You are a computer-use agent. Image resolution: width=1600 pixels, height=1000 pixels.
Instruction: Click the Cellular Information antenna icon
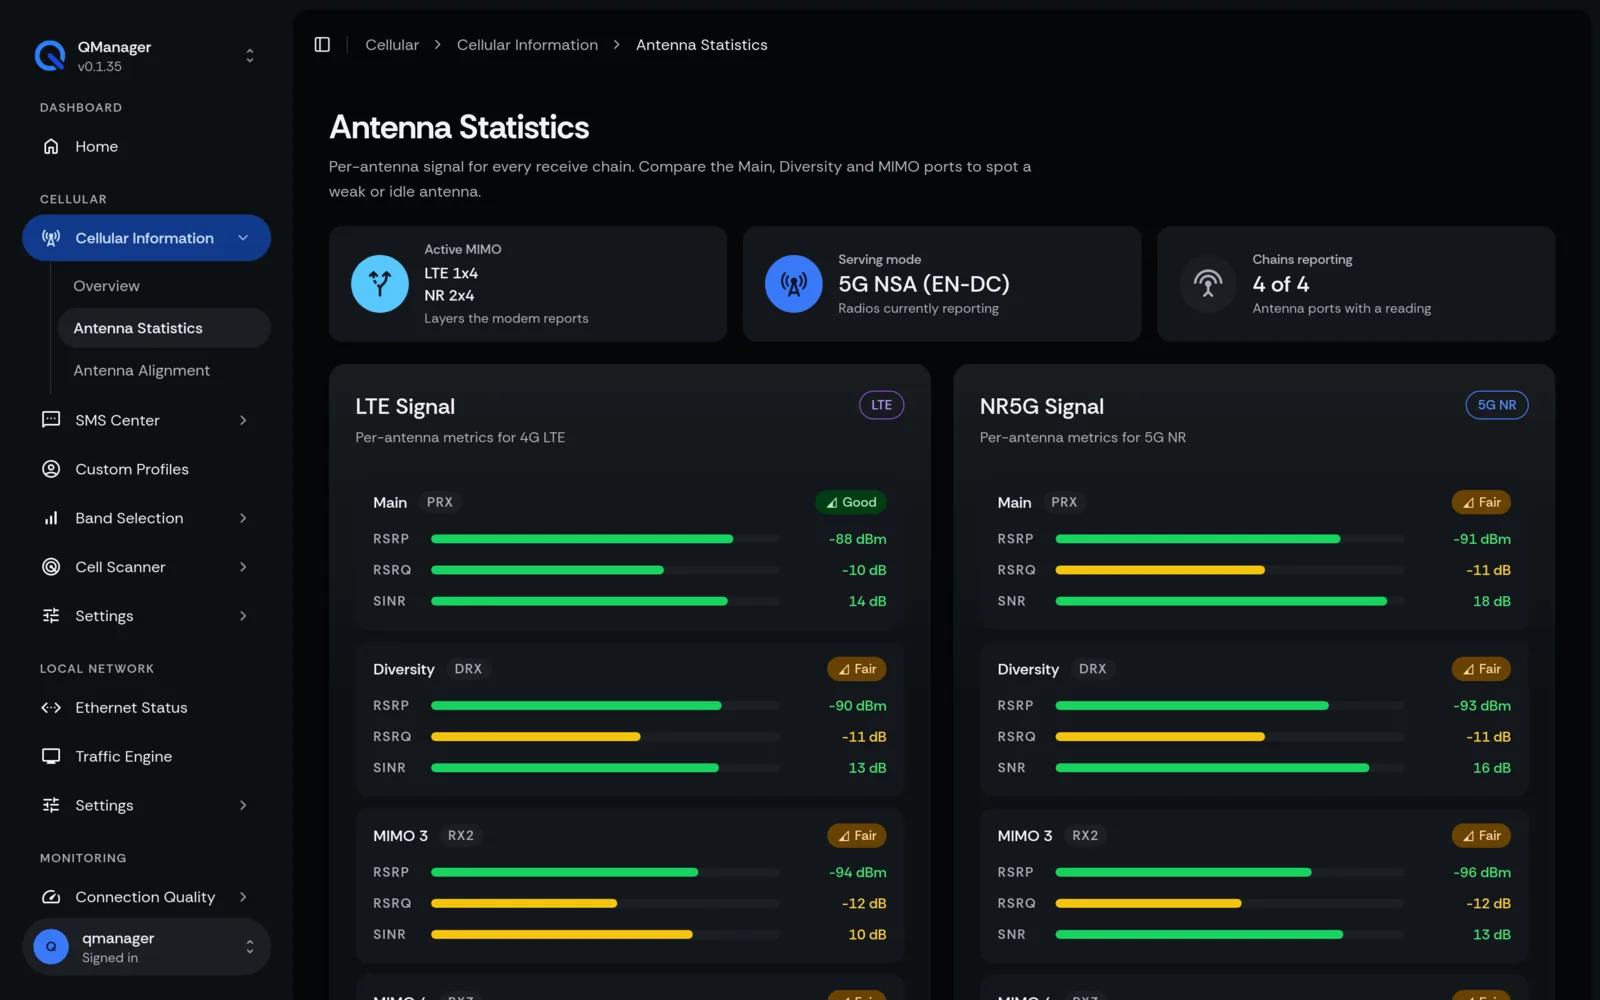pyautogui.click(x=51, y=238)
